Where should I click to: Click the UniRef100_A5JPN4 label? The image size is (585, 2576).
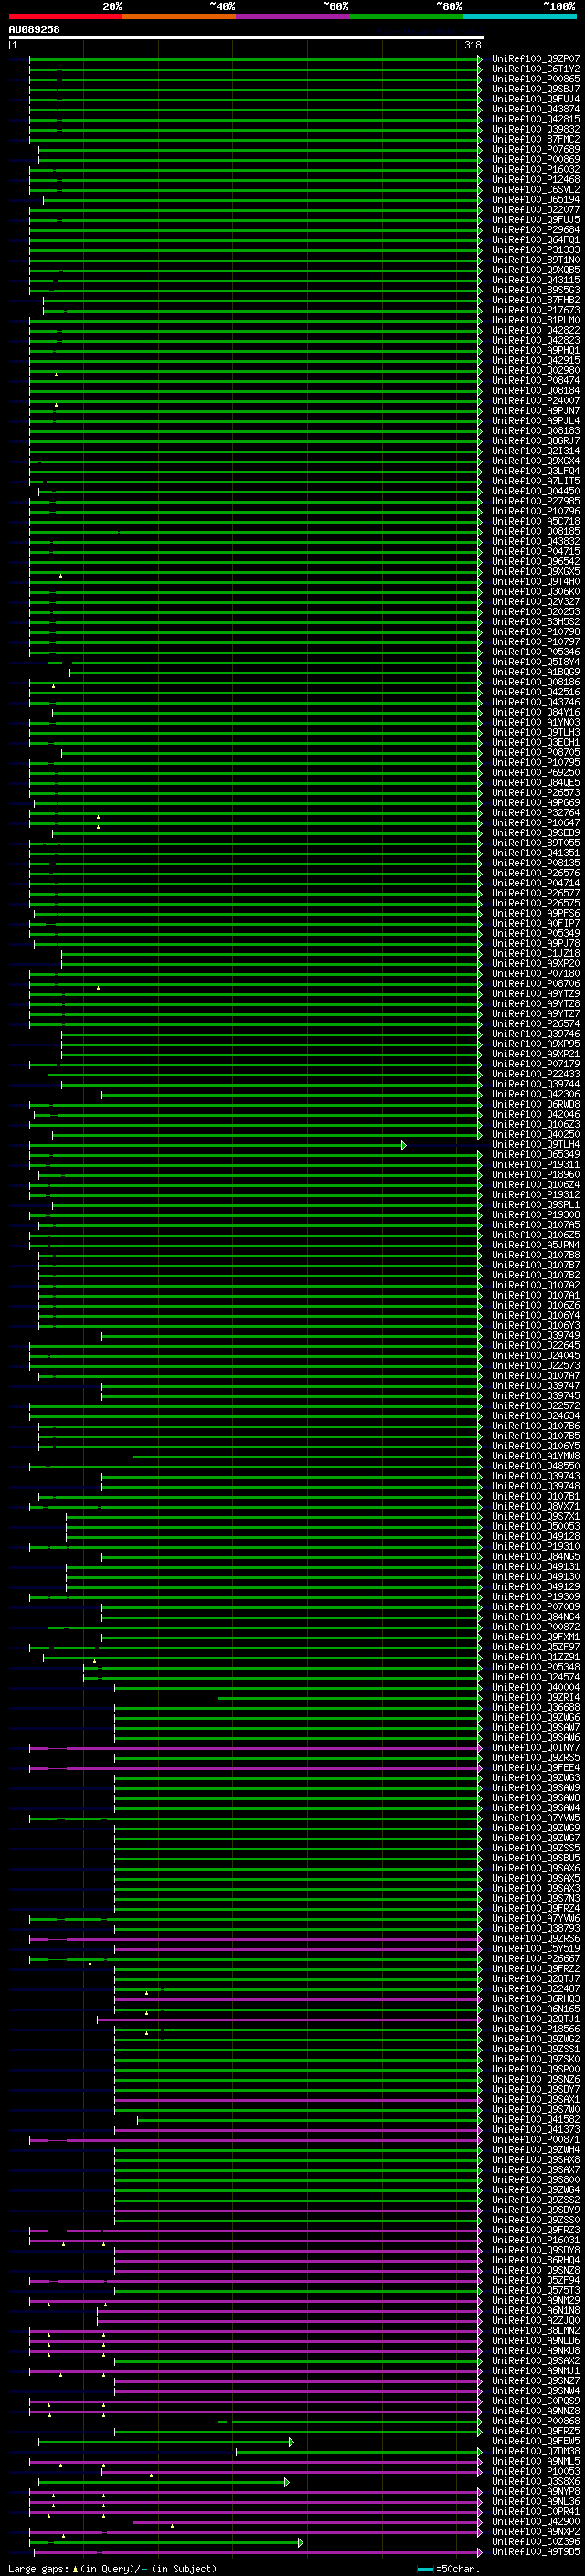[535, 1245]
